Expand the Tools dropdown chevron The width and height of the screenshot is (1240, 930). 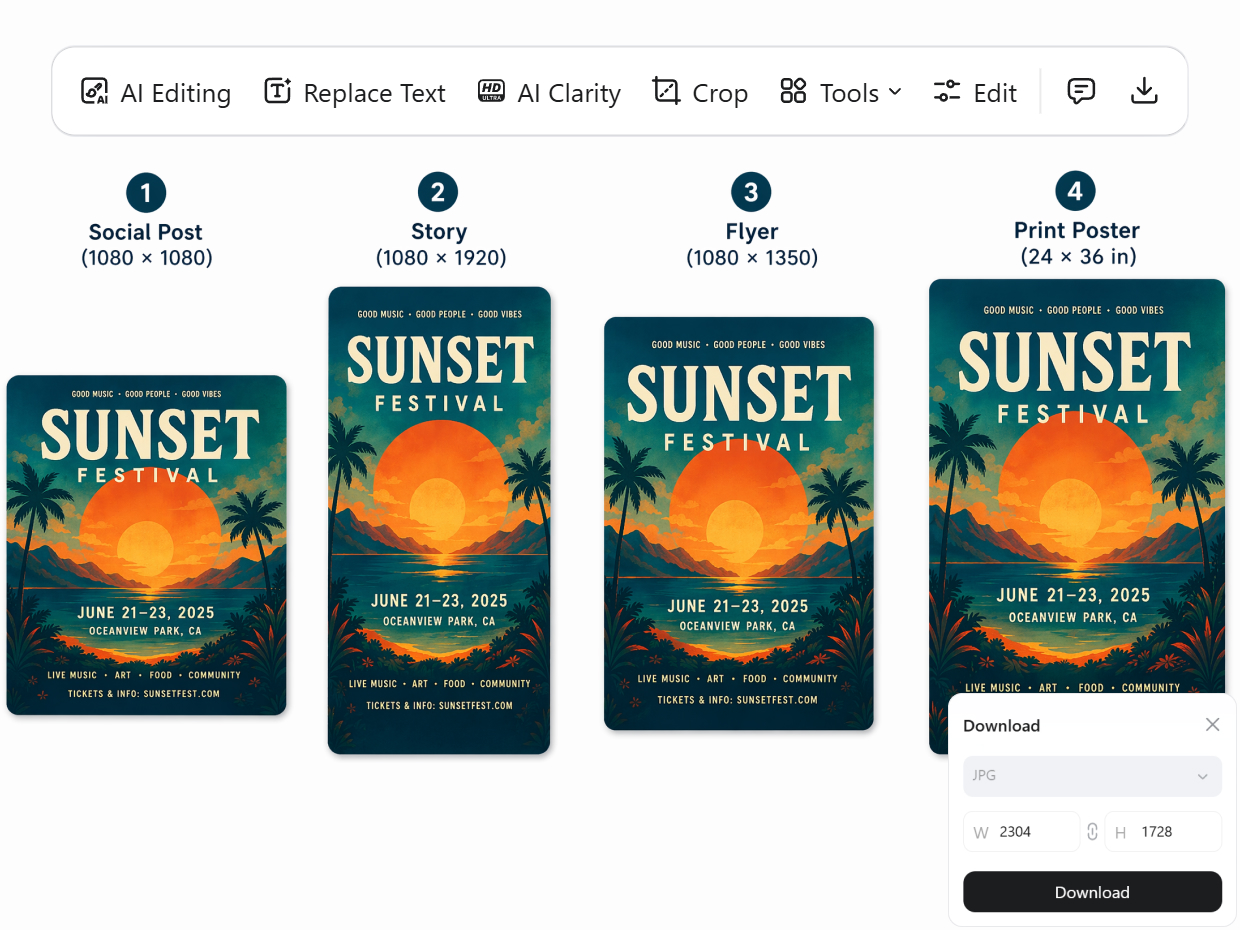pos(895,92)
